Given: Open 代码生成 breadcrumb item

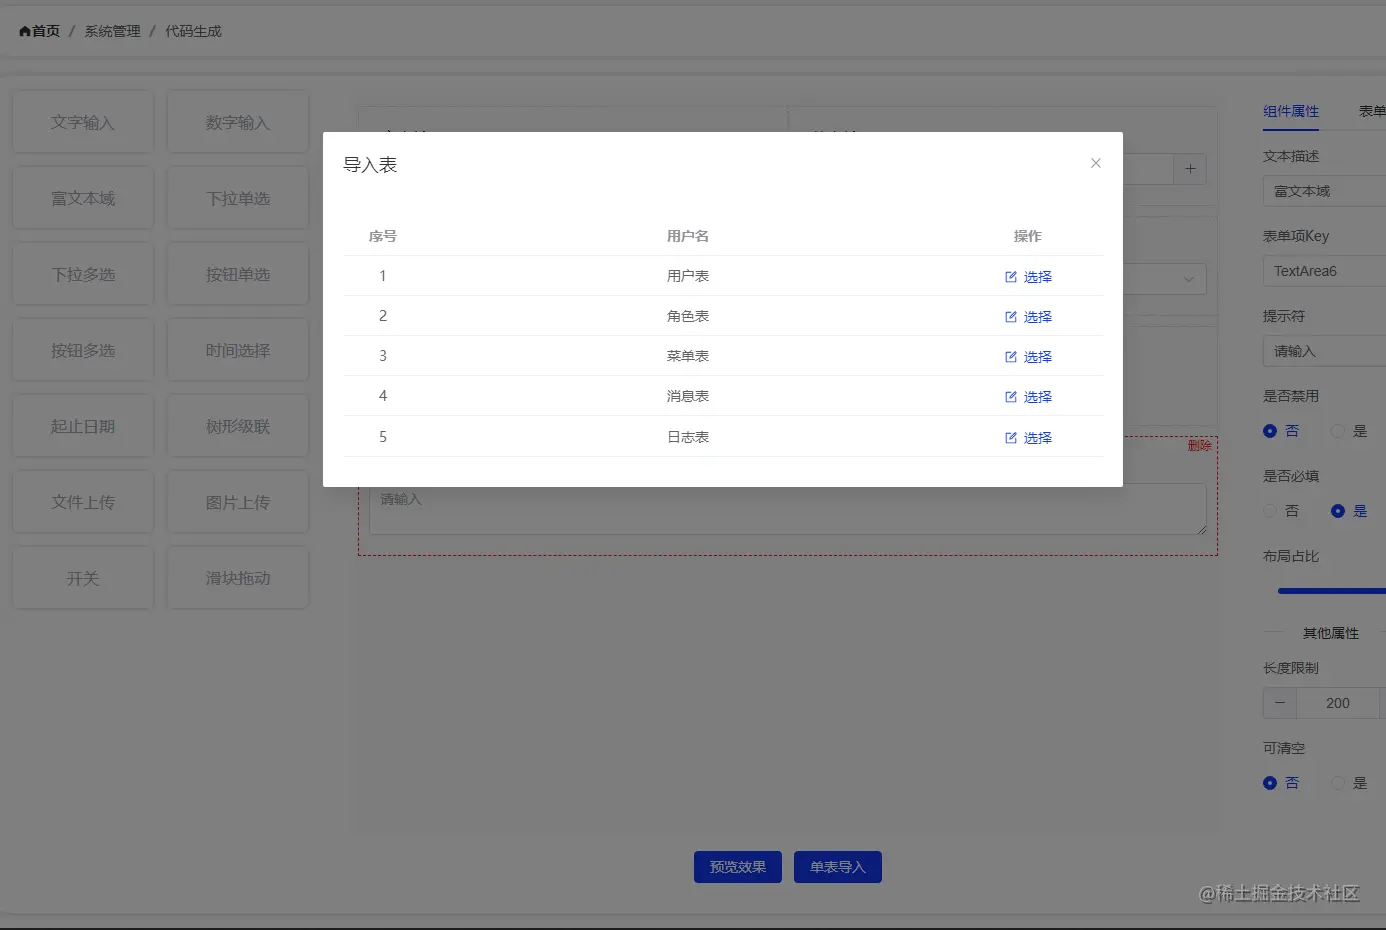Looking at the screenshot, I should [x=193, y=31].
